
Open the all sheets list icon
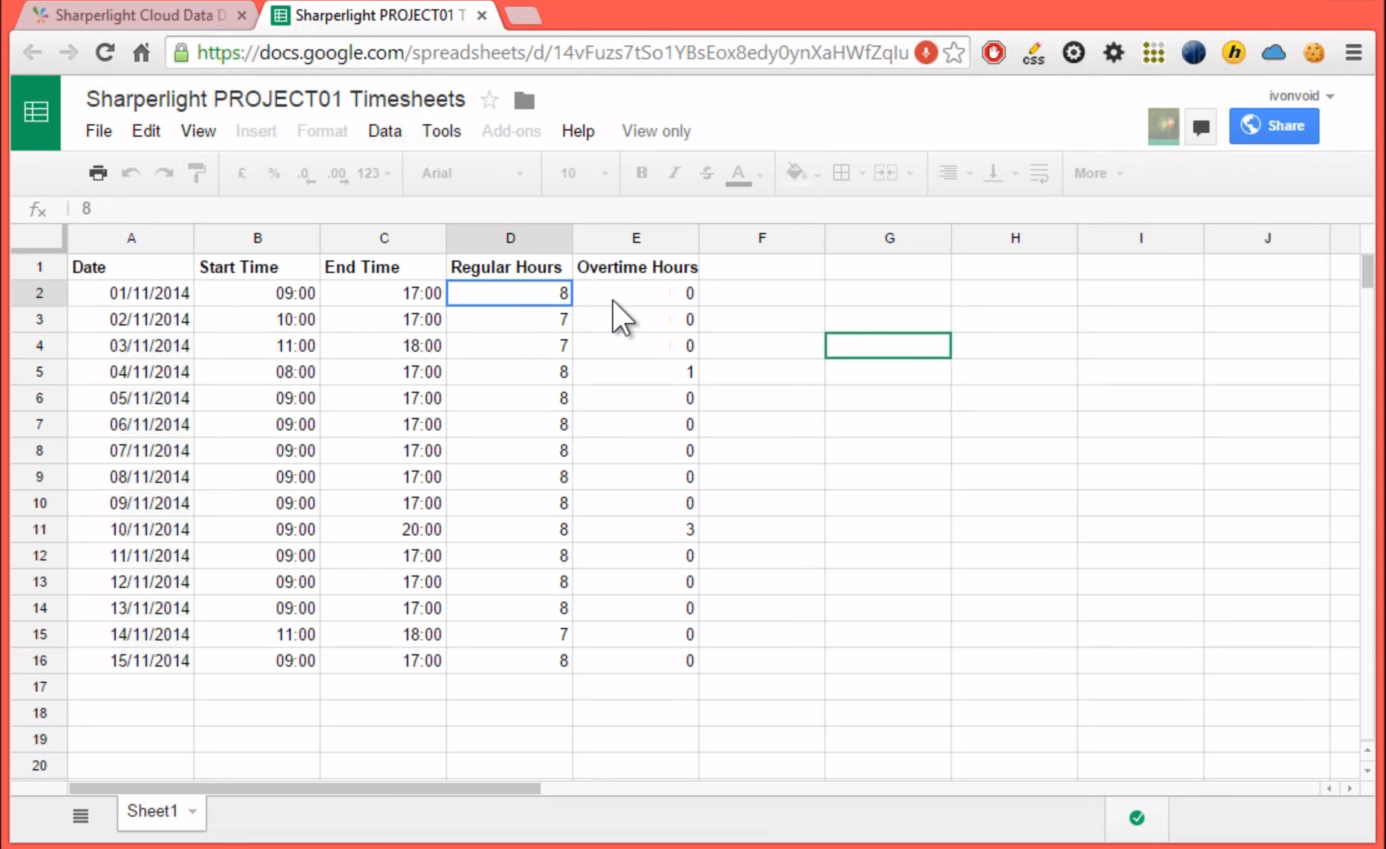coord(81,816)
